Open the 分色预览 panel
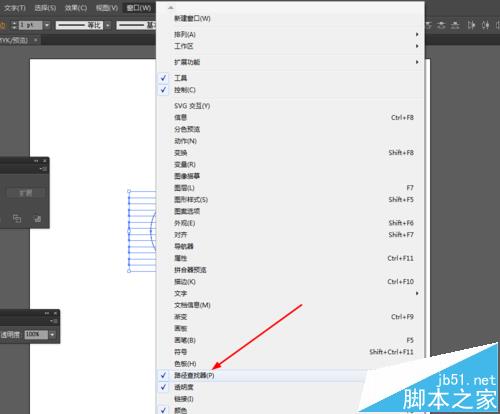 (x=290, y=129)
